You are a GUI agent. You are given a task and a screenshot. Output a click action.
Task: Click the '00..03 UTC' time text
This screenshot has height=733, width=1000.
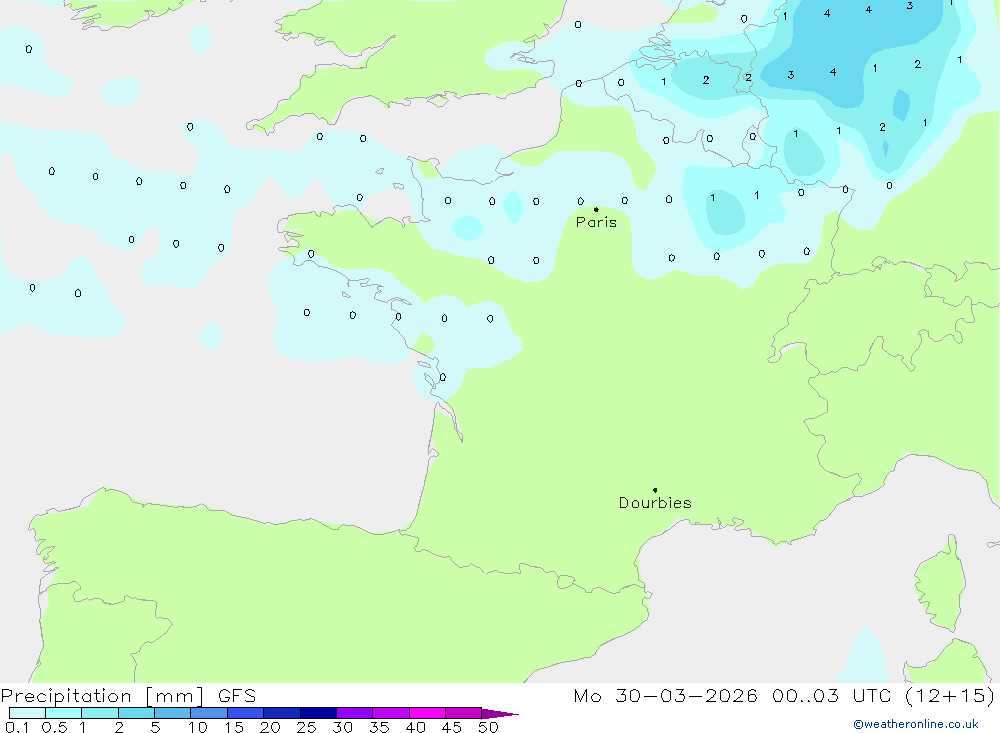(831, 695)
